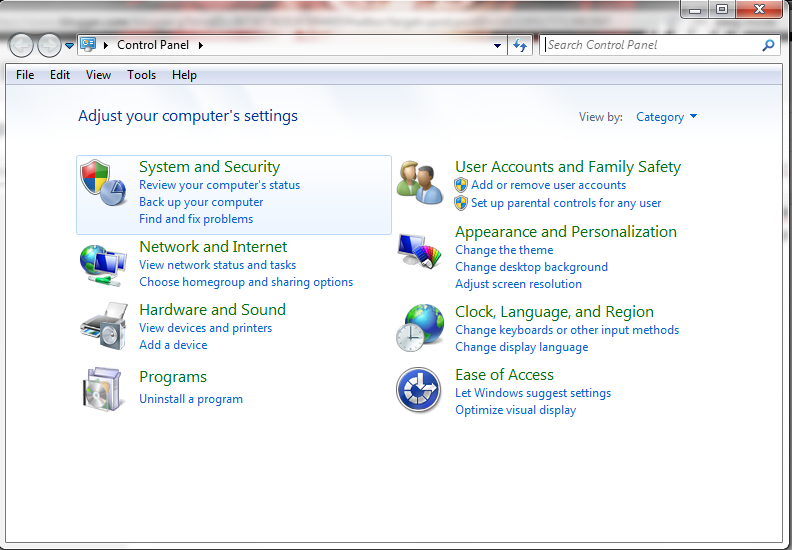Open Clock, Language, and Region heading

(x=554, y=312)
